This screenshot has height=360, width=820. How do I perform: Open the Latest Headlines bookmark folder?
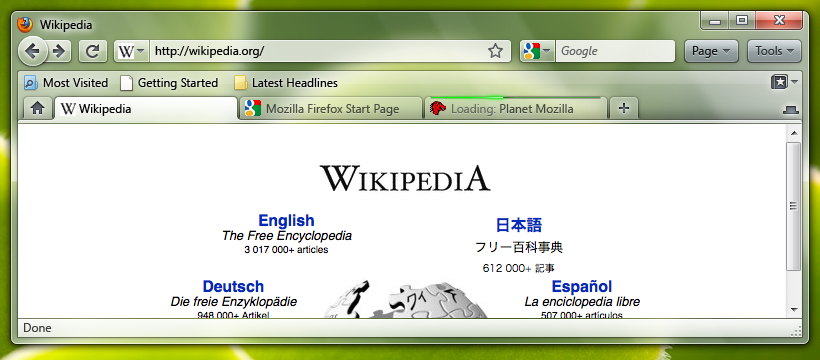pyautogui.click(x=286, y=83)
